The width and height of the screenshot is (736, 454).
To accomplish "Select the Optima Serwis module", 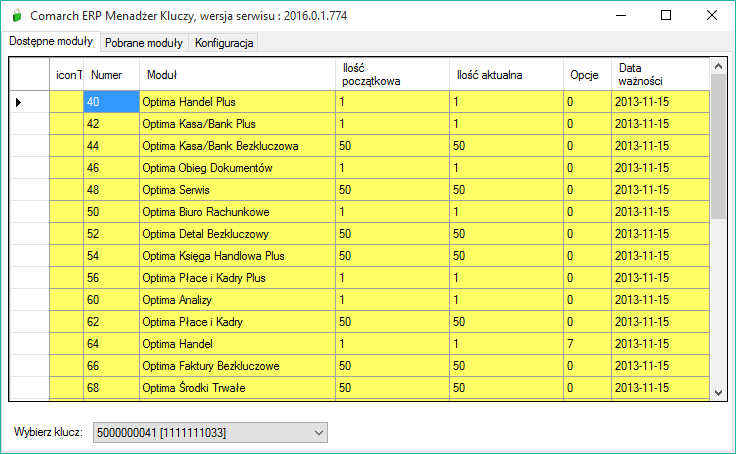I will pos(238,190).
